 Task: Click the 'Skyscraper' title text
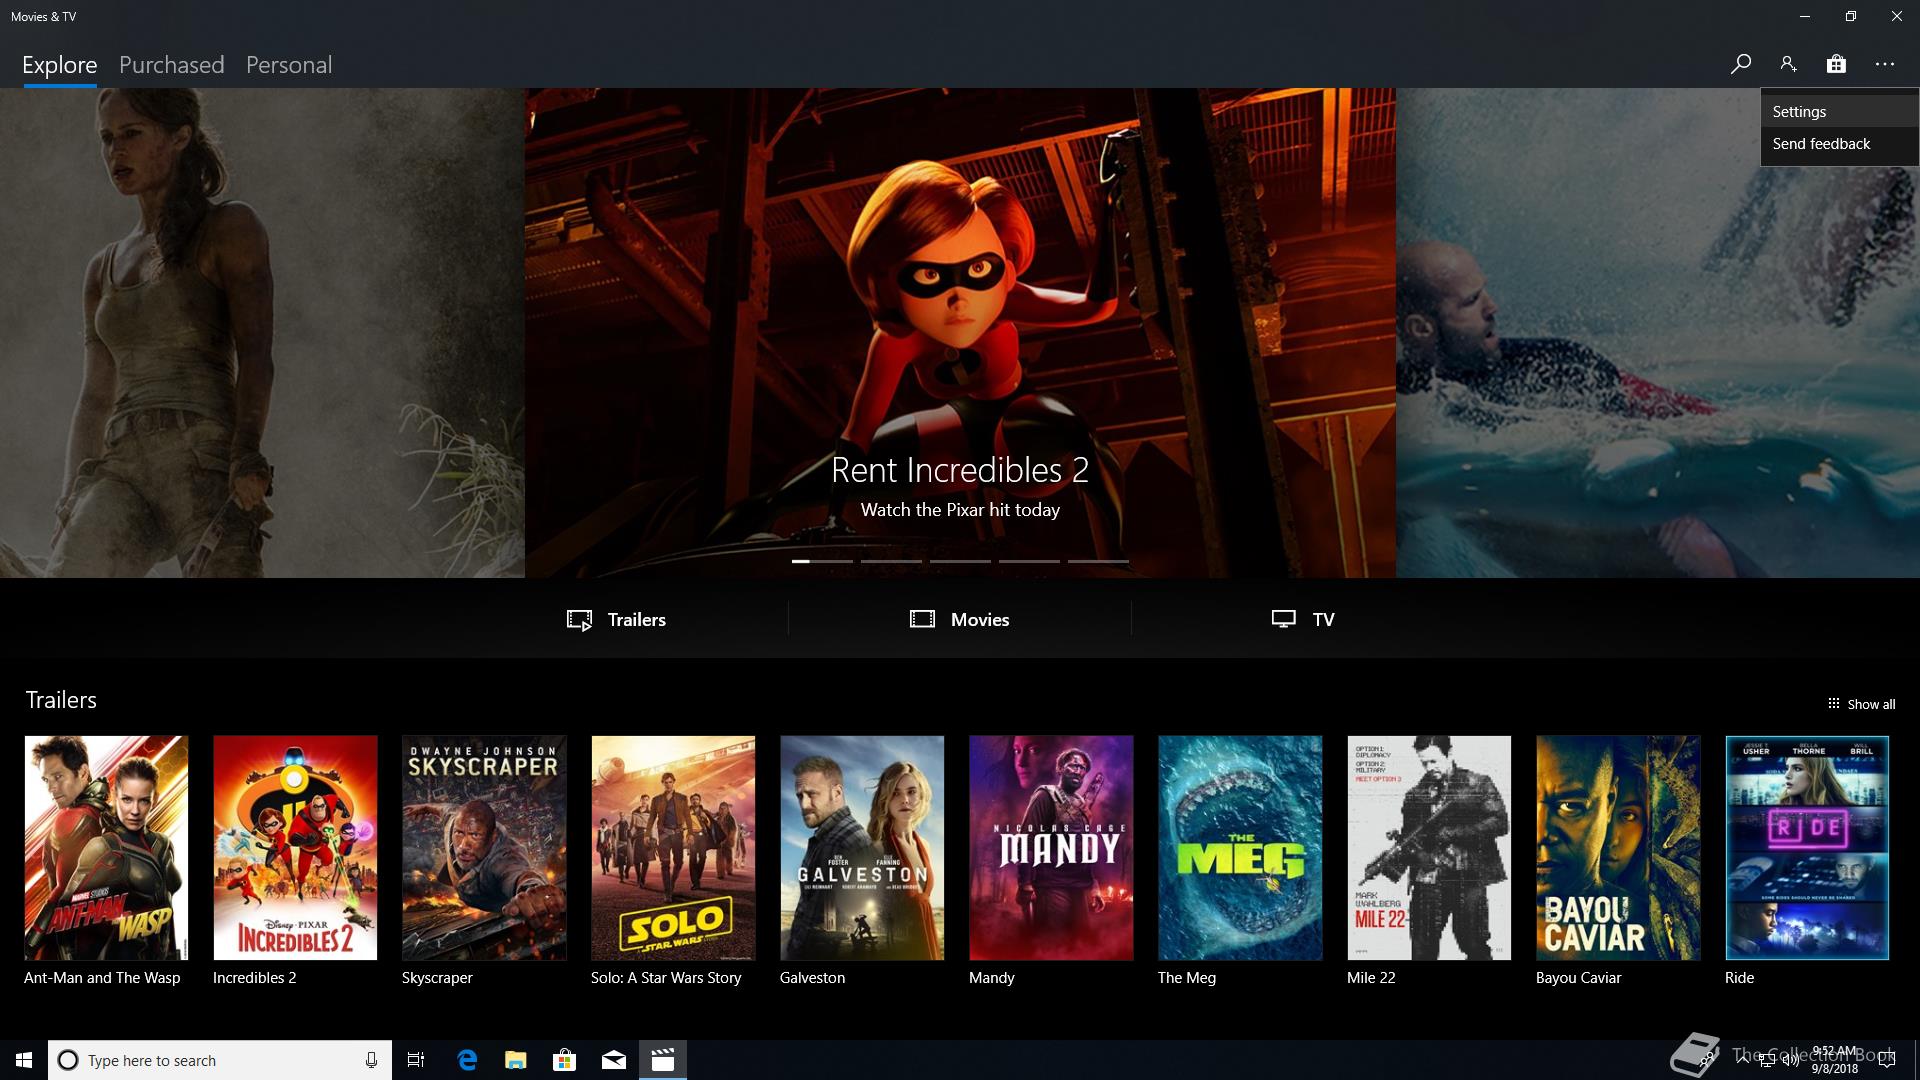coord(437,978)
